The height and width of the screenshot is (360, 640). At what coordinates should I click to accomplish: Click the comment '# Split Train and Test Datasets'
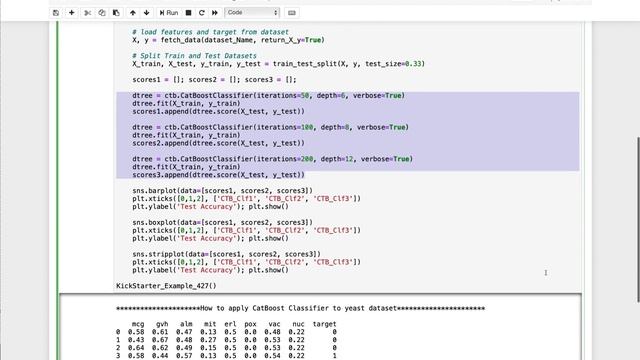tap(194, 56)
